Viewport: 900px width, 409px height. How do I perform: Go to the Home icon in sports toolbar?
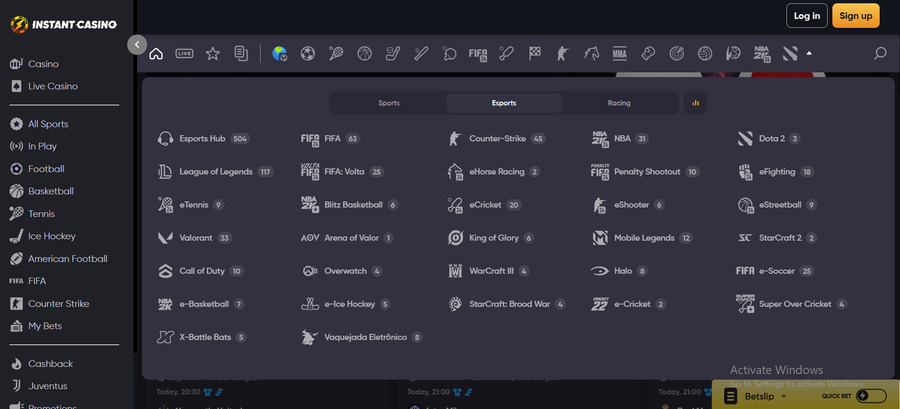tap(156, 53)
